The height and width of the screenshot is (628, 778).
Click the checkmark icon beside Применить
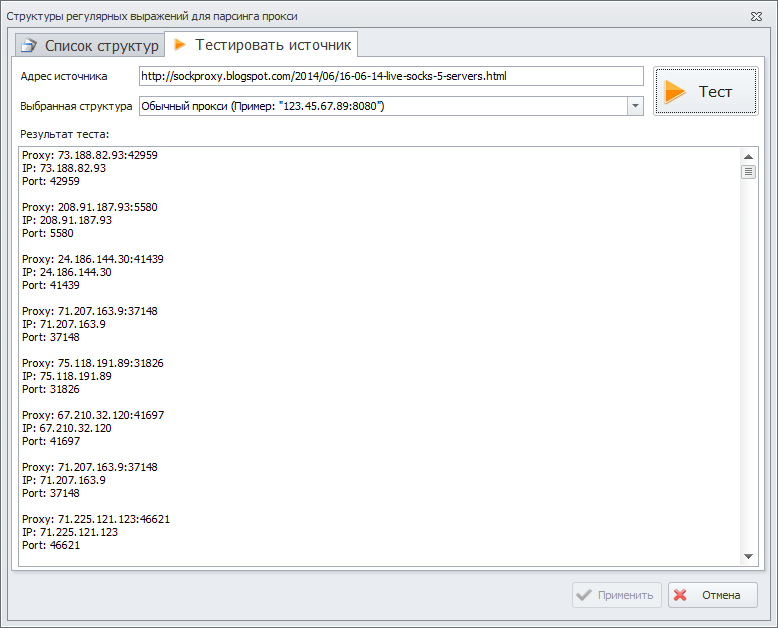[583, 595]
